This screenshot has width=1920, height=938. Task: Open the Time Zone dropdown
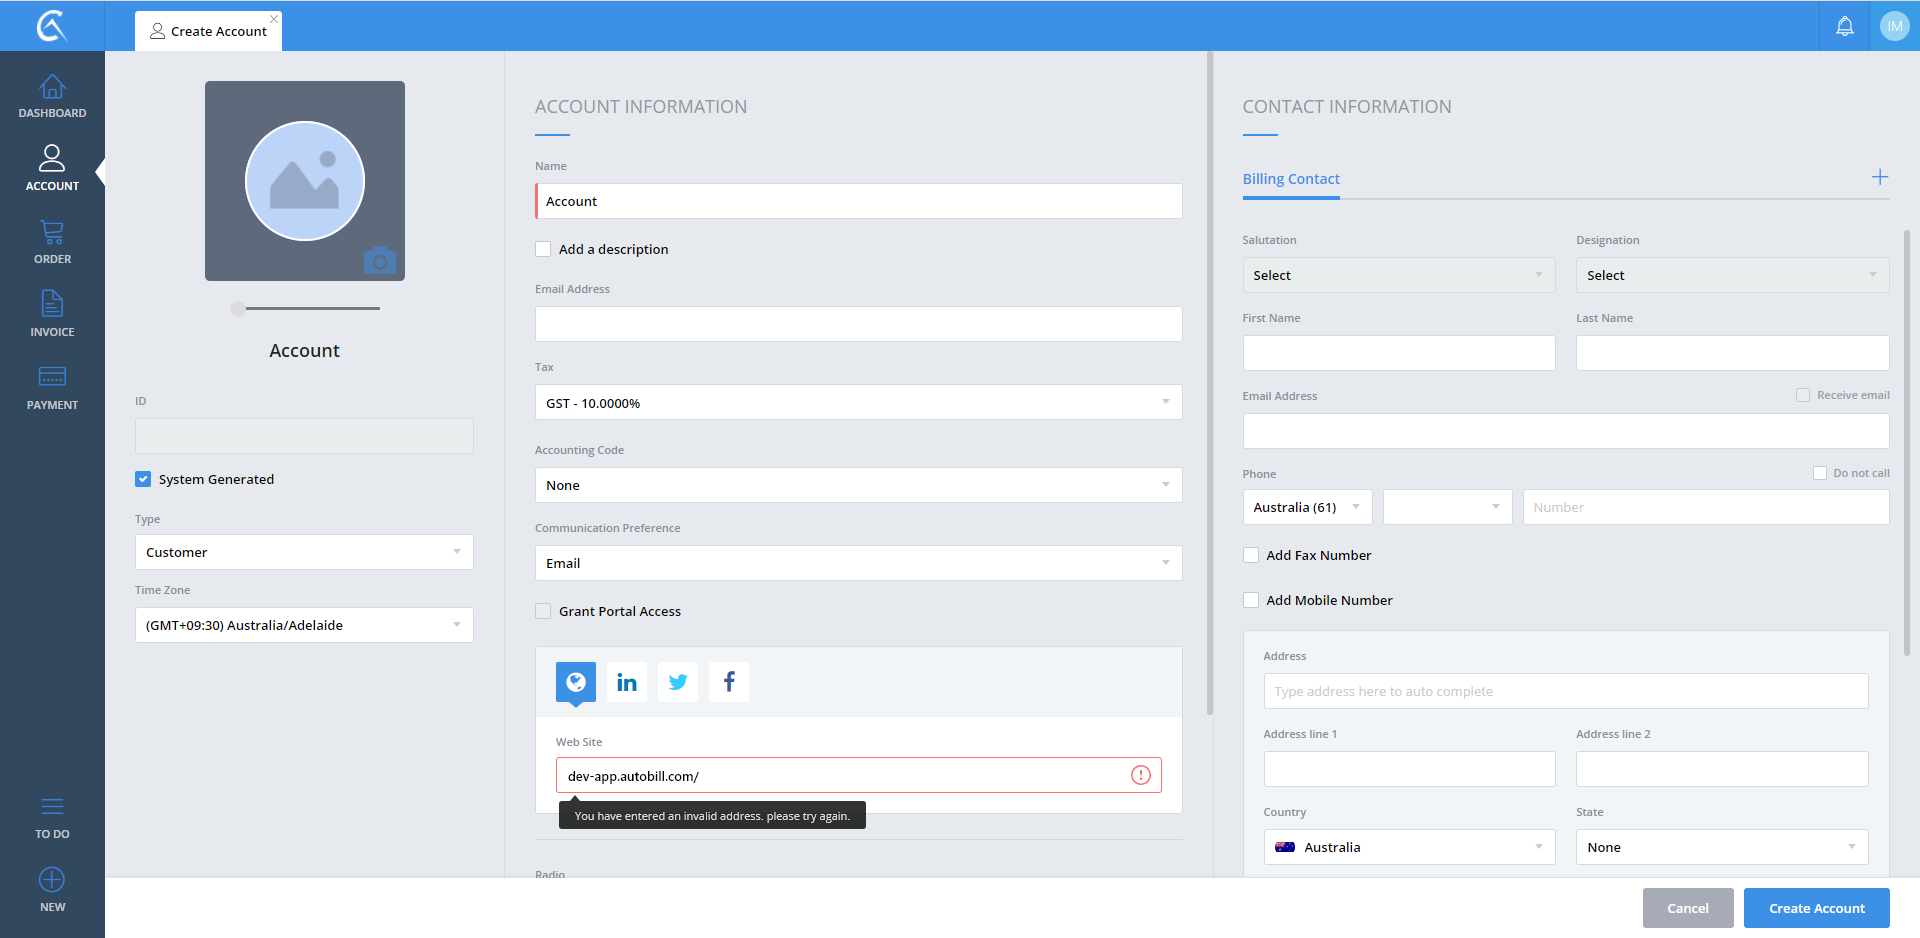[304, 625]
